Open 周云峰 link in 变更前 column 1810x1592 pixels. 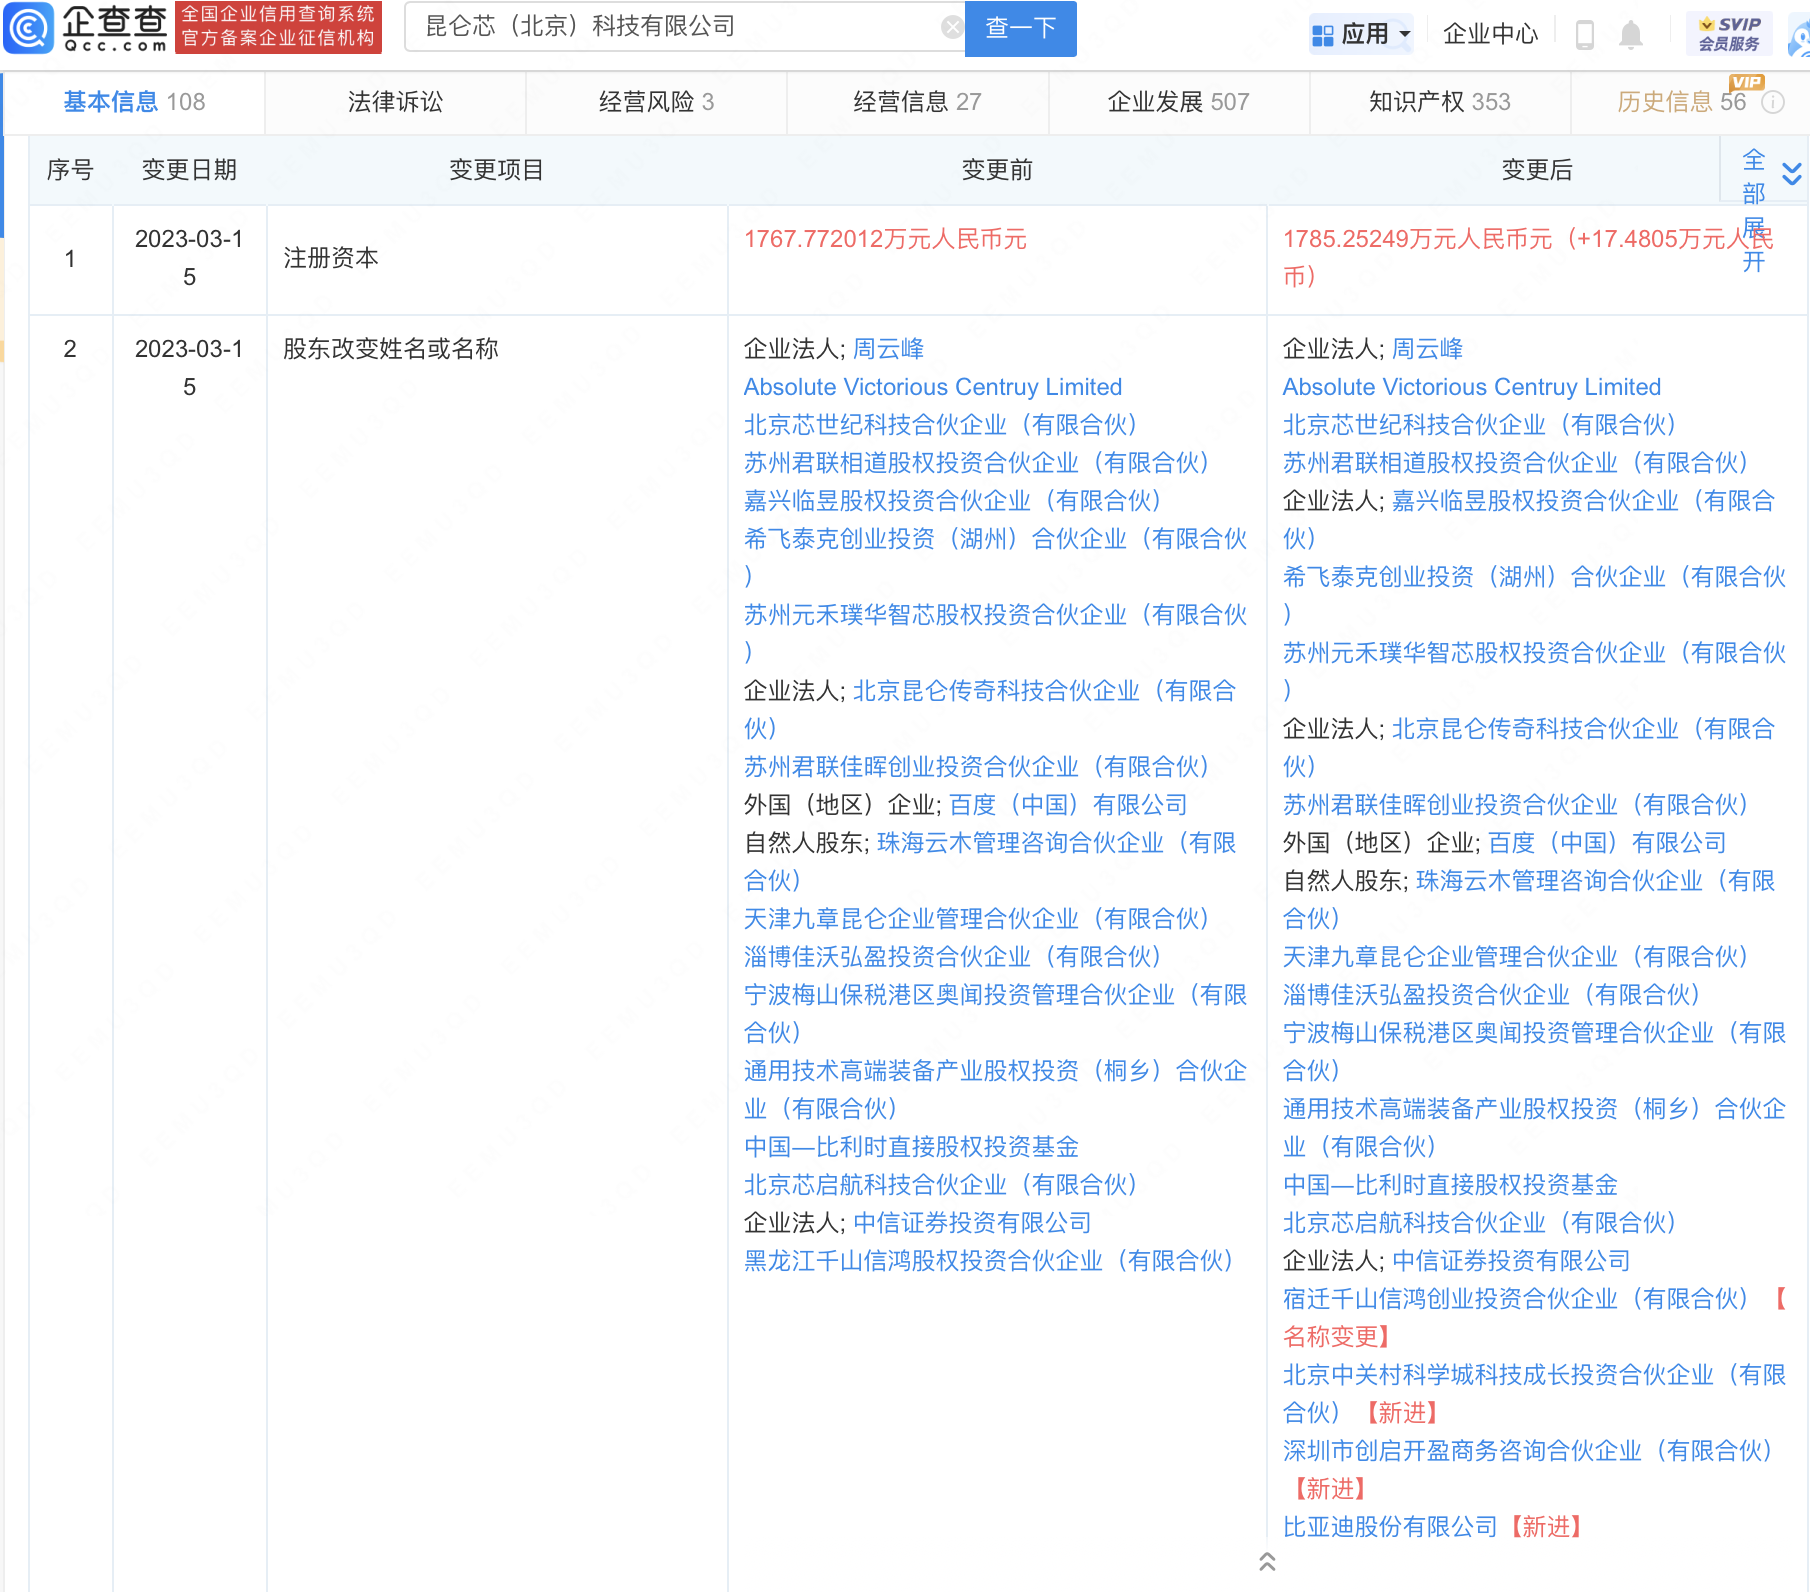(888, 349)
